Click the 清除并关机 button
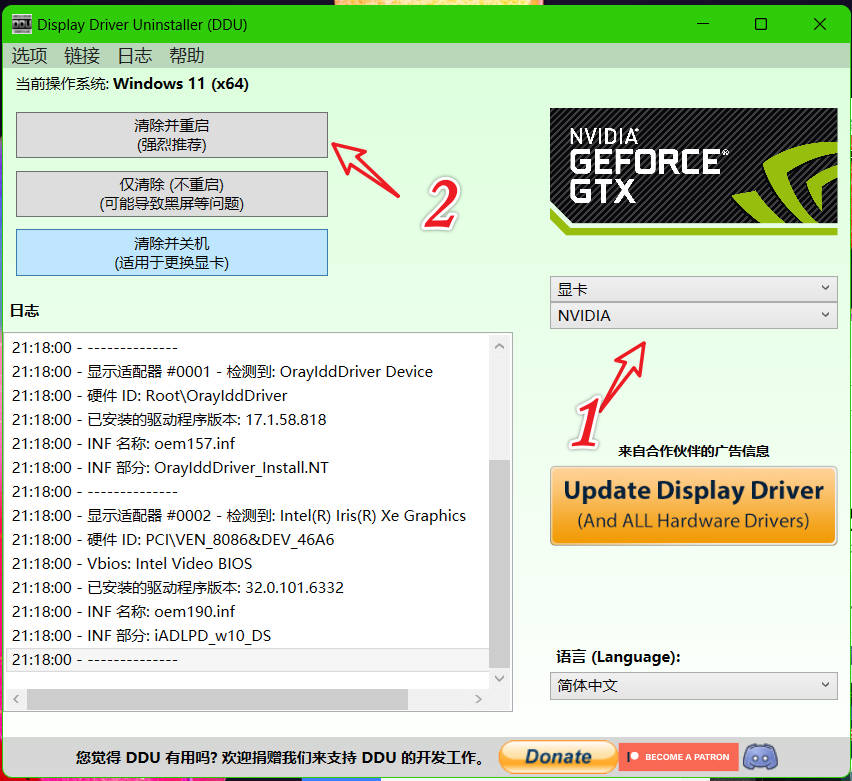The height and width of the screenshot is (781, 852). pos(172,253)
